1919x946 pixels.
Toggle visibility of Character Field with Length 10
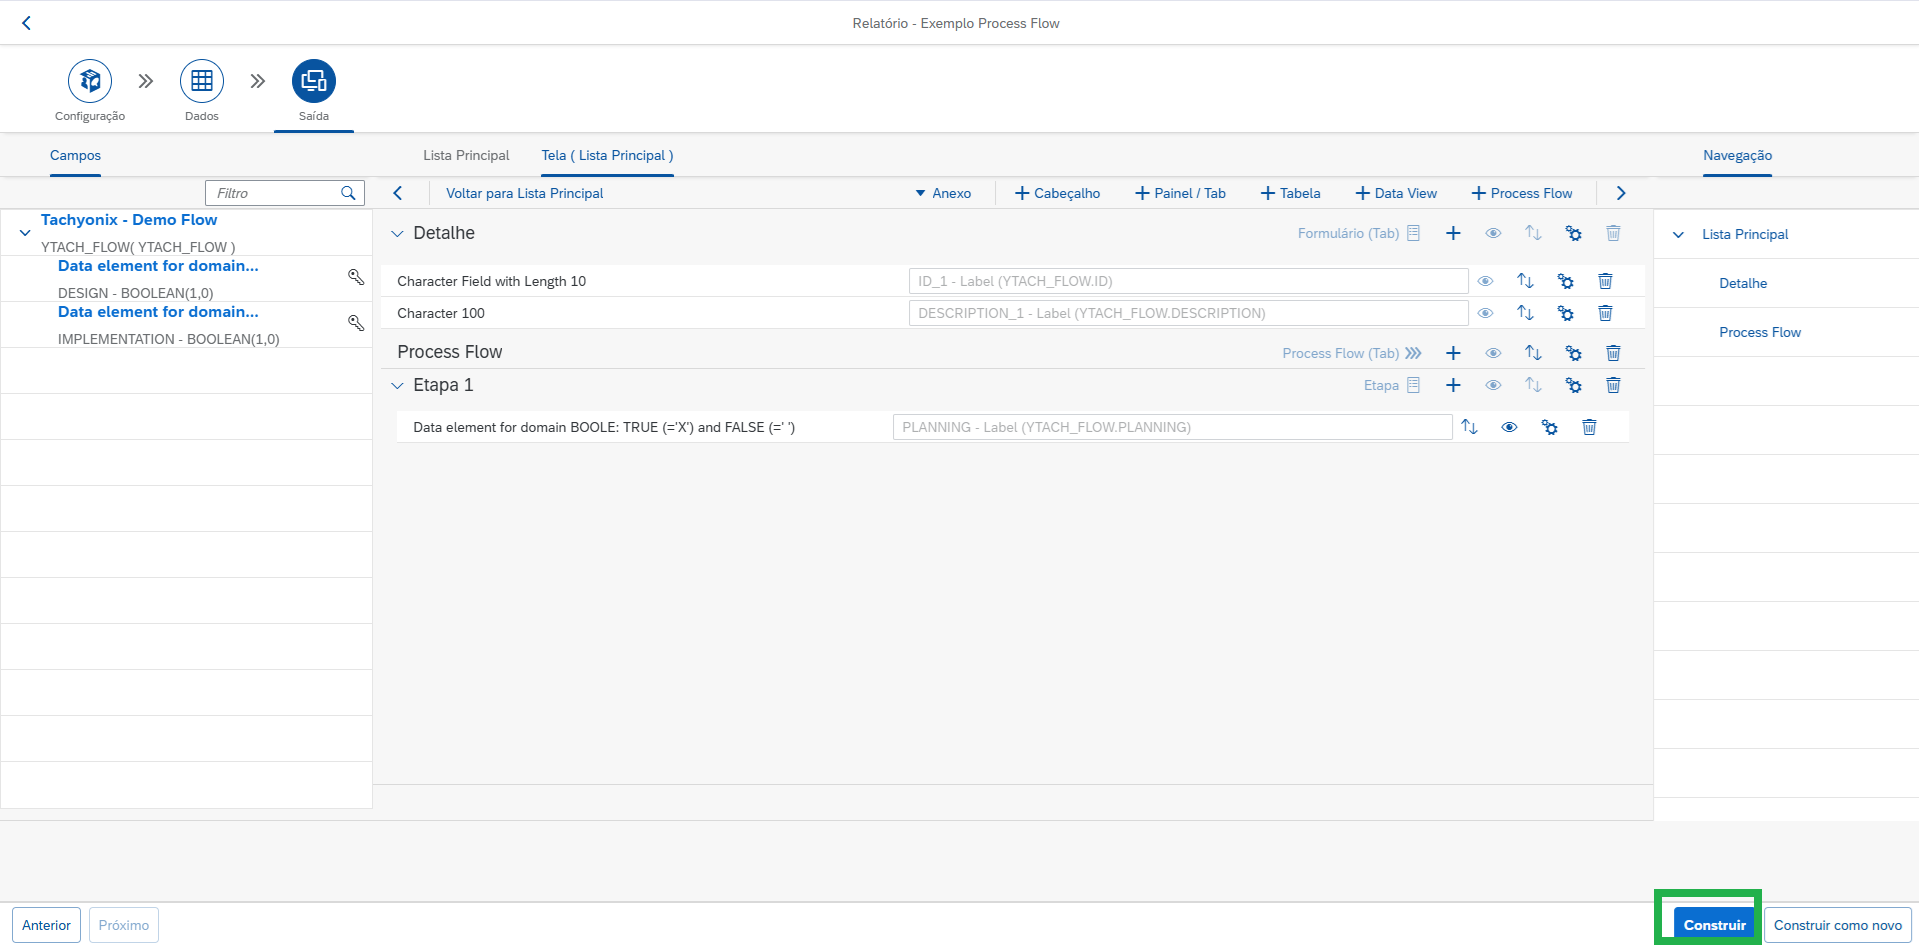tap(1485, 281)
